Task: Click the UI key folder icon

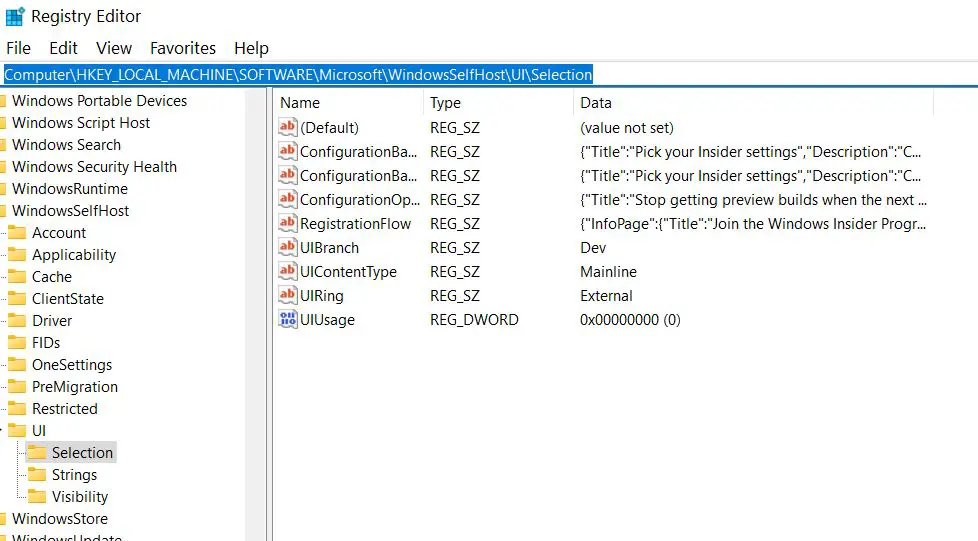Action: [17, 431]
